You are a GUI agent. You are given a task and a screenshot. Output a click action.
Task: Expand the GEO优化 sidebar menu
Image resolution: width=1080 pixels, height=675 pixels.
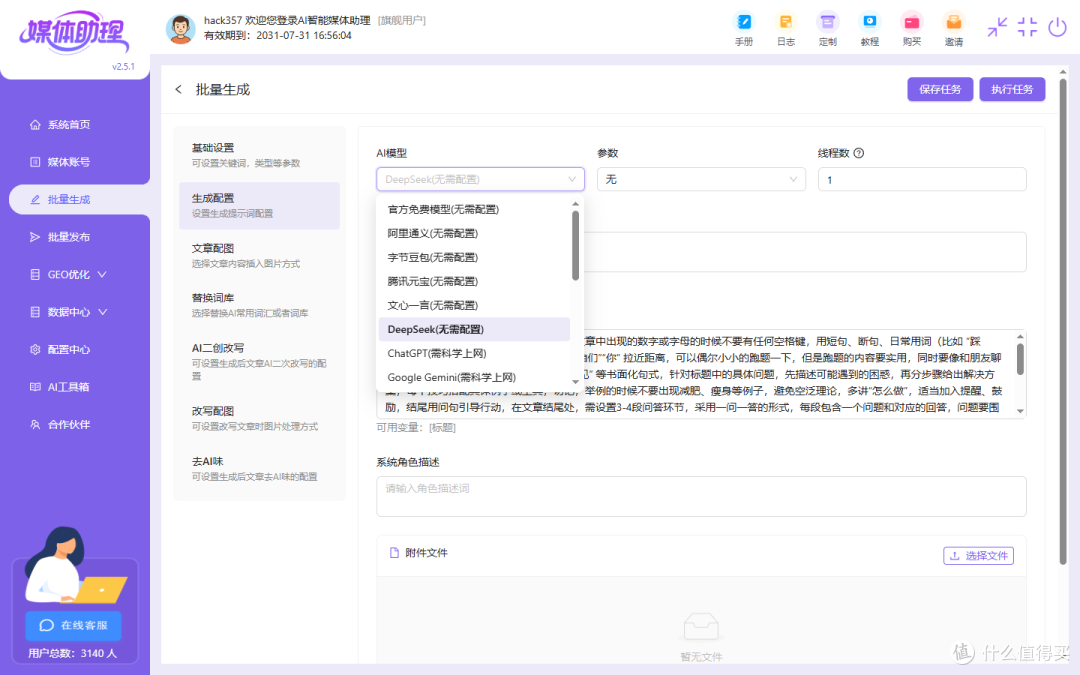pos(69,274)
